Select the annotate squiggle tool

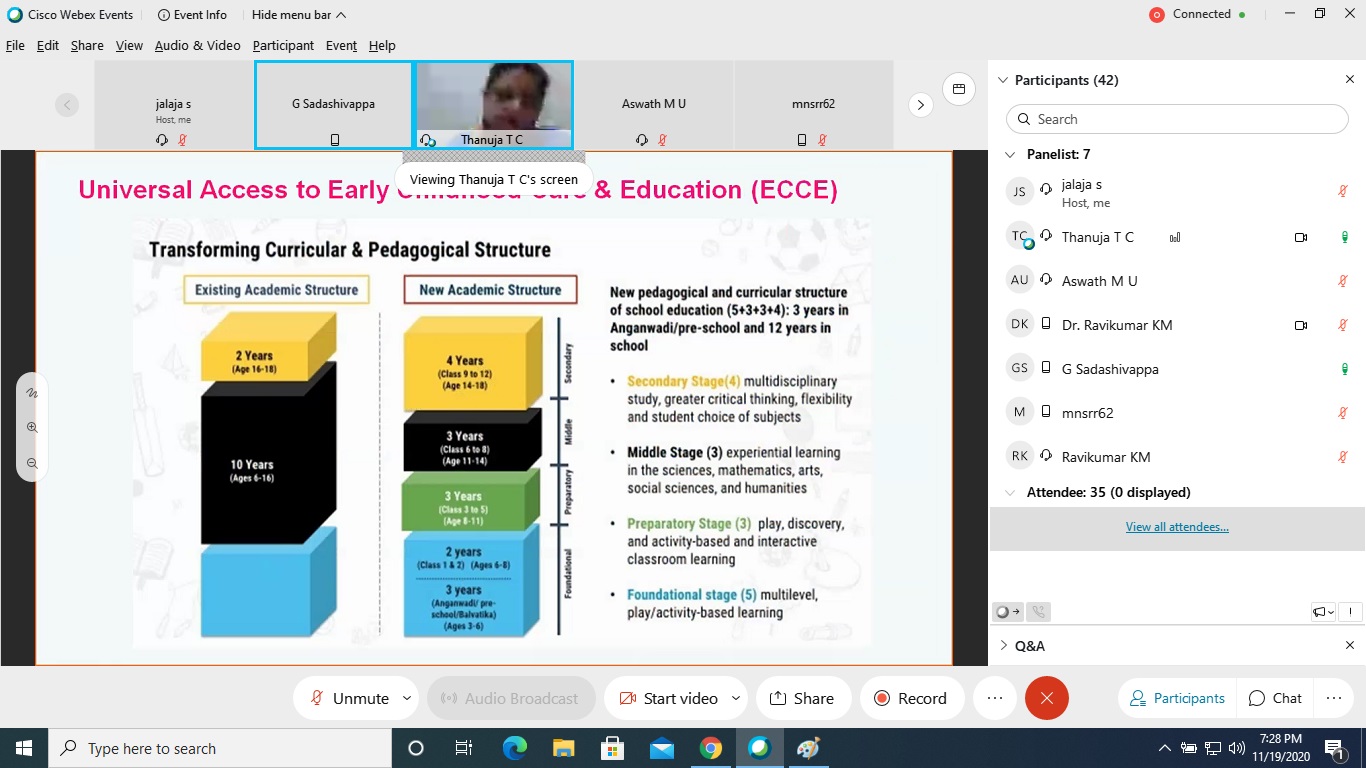pyautogui.click(x=32, y=393)
